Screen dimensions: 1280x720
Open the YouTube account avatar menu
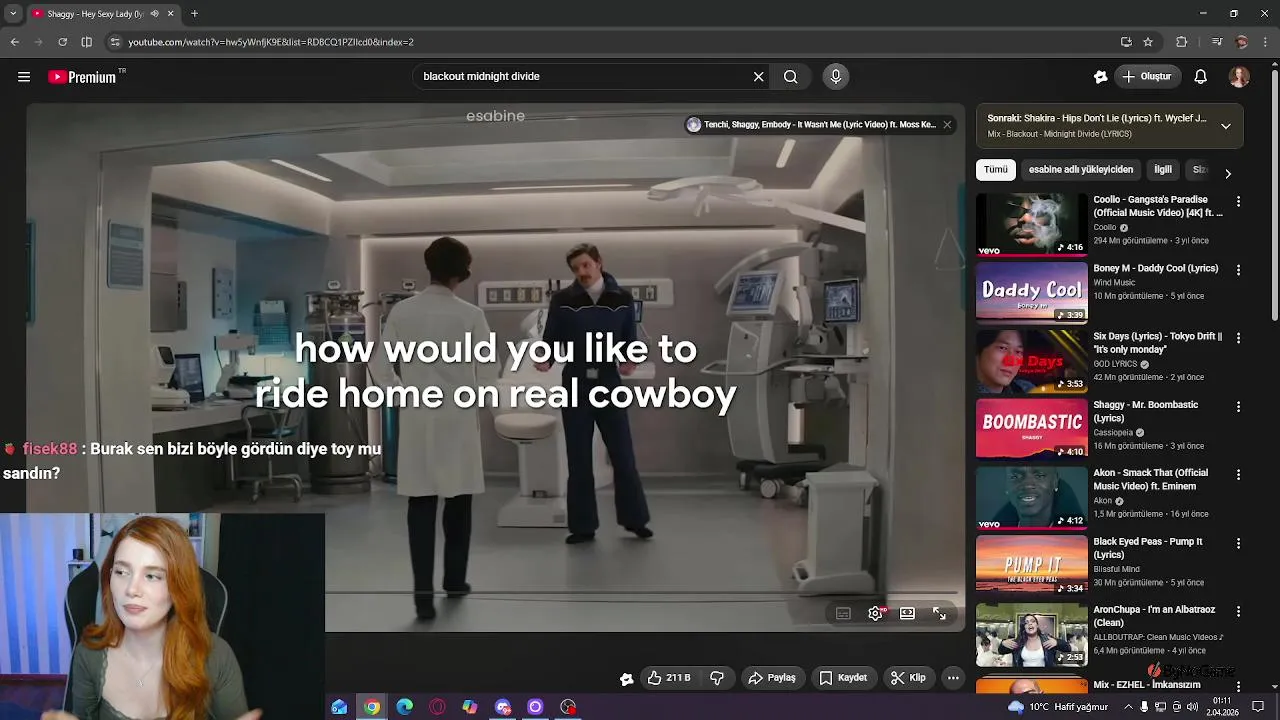1239,77
